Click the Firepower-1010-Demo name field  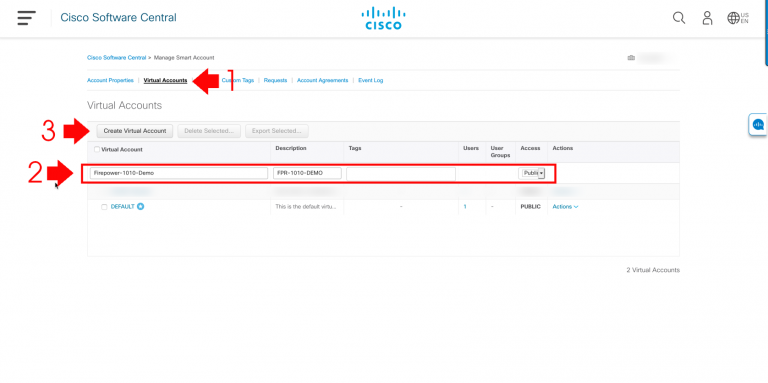[179, 173]
